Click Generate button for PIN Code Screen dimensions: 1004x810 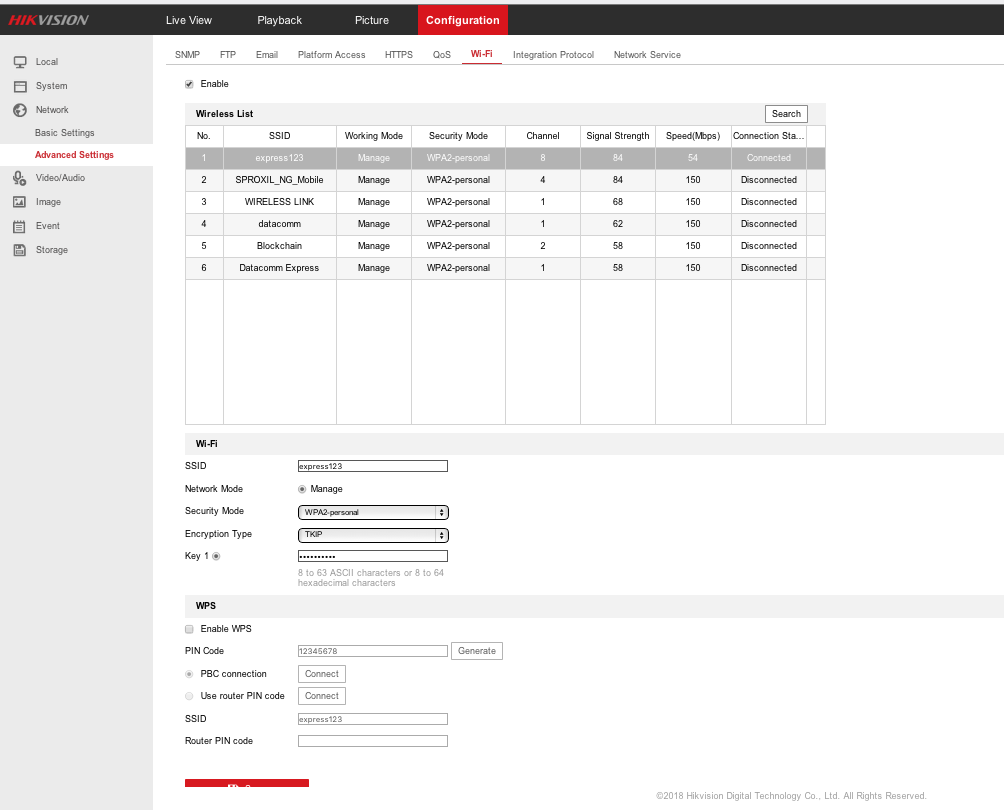coord(476,651)
